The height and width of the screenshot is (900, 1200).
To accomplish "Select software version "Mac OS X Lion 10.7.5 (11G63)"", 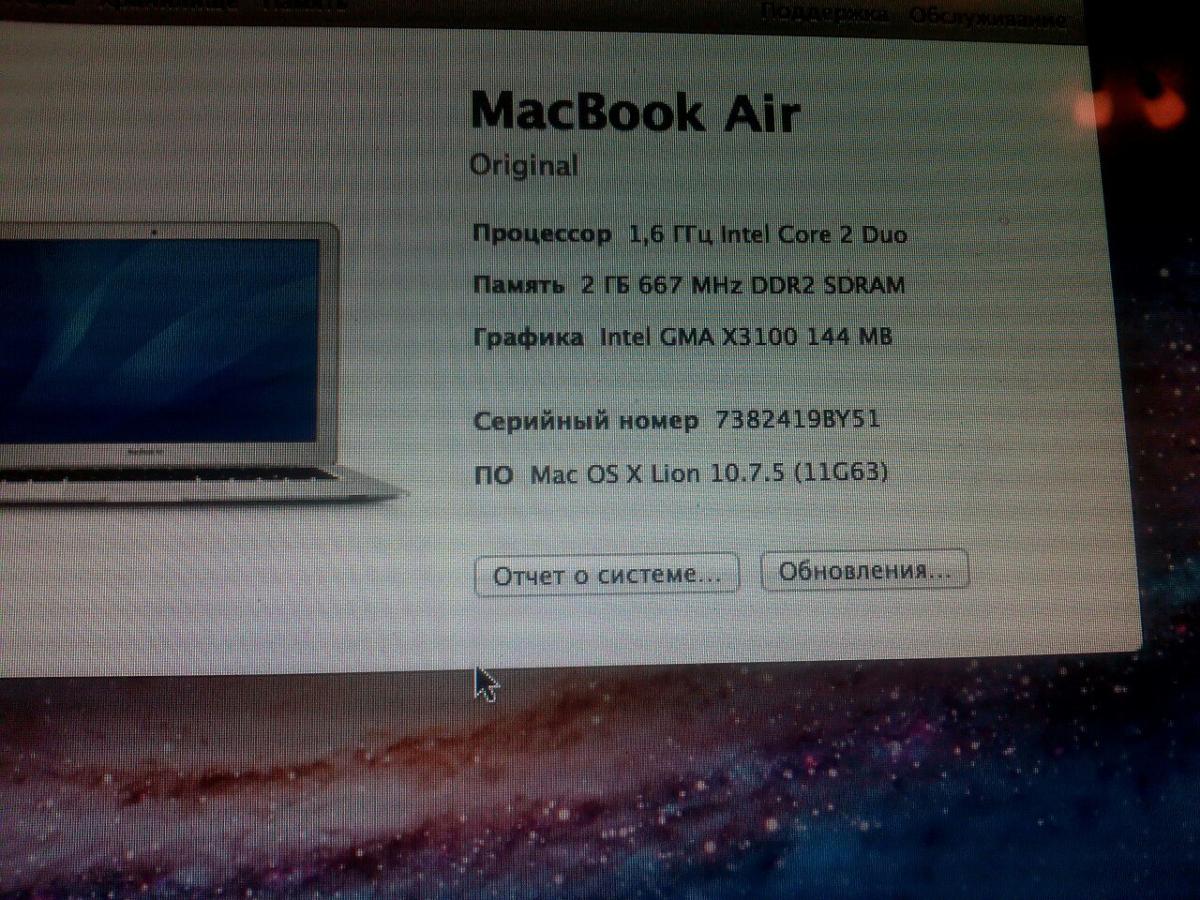I will click(709, 473).
